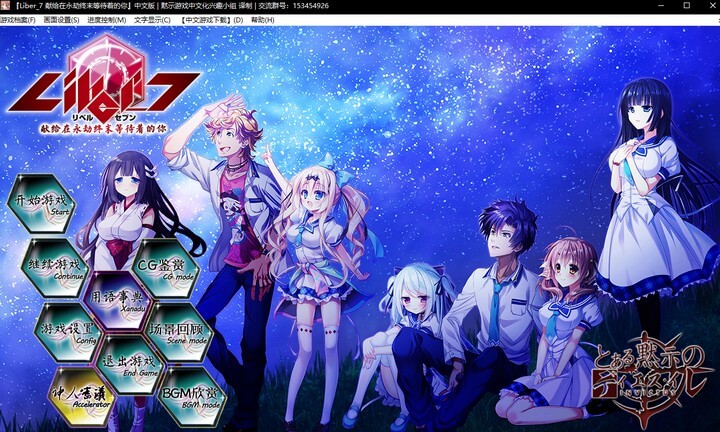Viewport: 720px width, 432px height.
Task: Minimize the game window
Action: click(661, 6)
